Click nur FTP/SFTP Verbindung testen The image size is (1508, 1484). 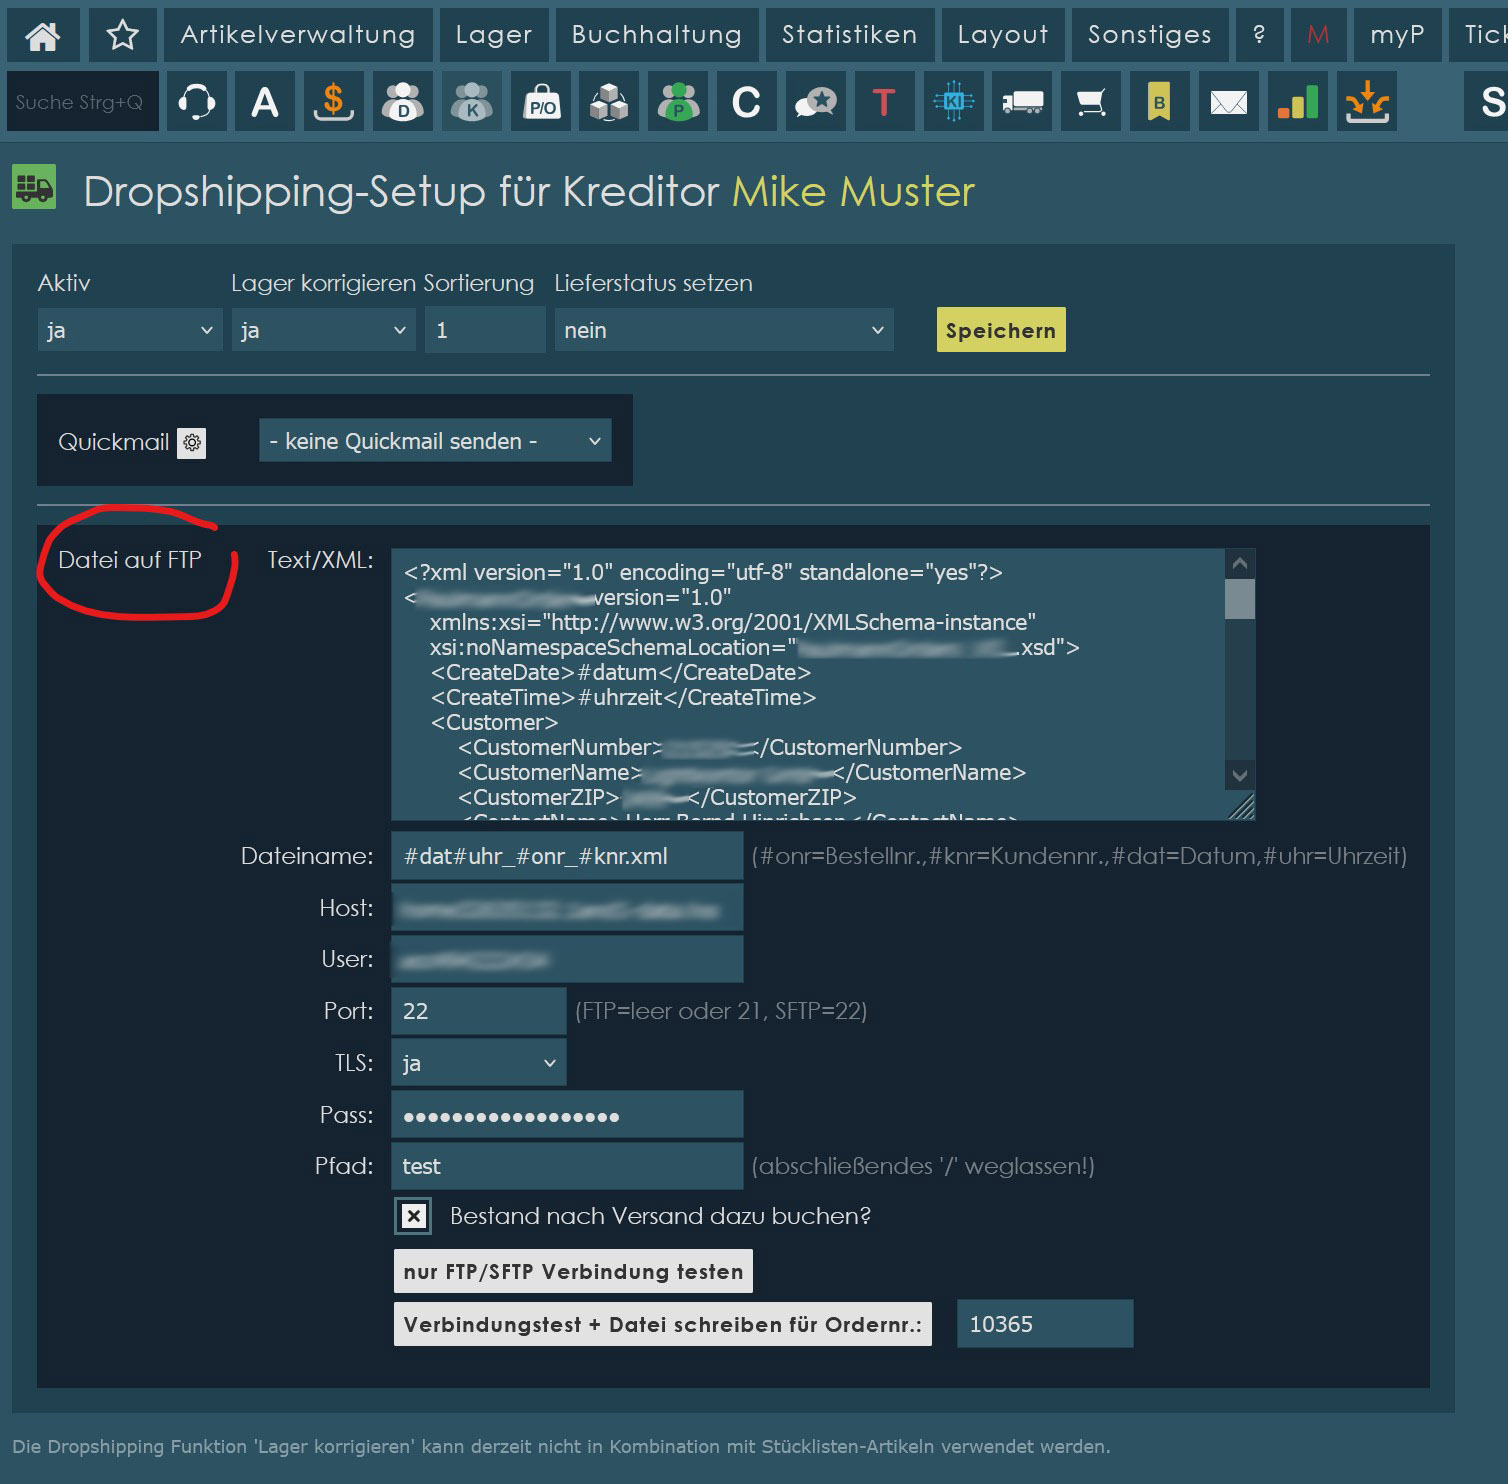click(x=573, y=1271)
